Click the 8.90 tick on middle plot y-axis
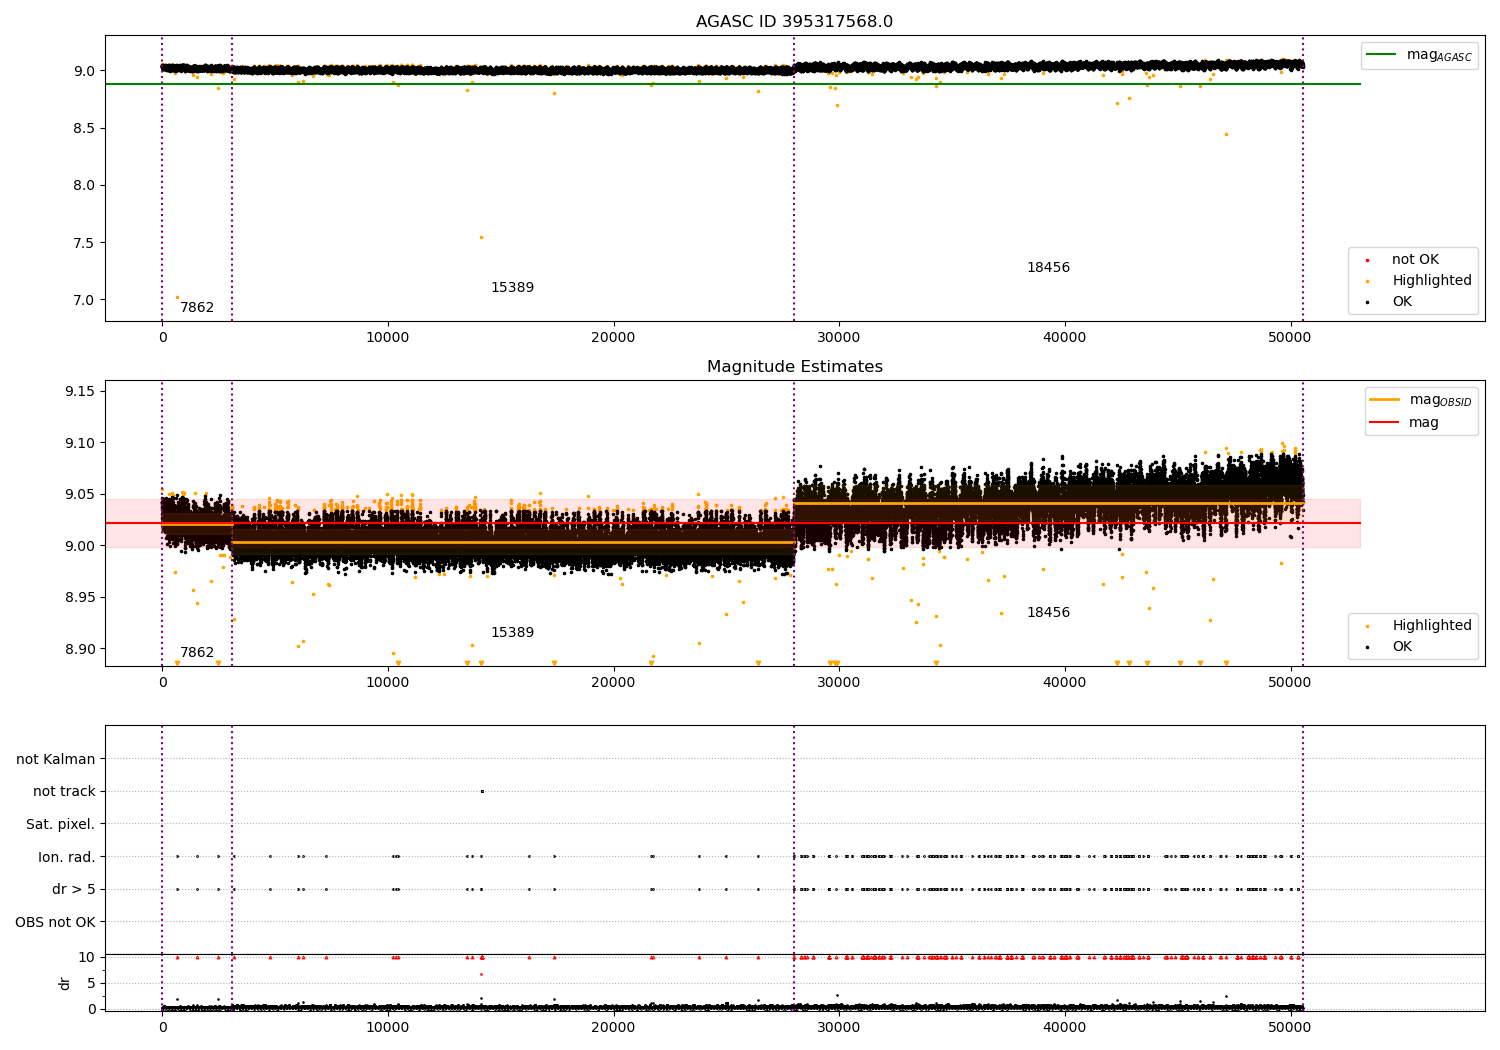 coord(78,649)
